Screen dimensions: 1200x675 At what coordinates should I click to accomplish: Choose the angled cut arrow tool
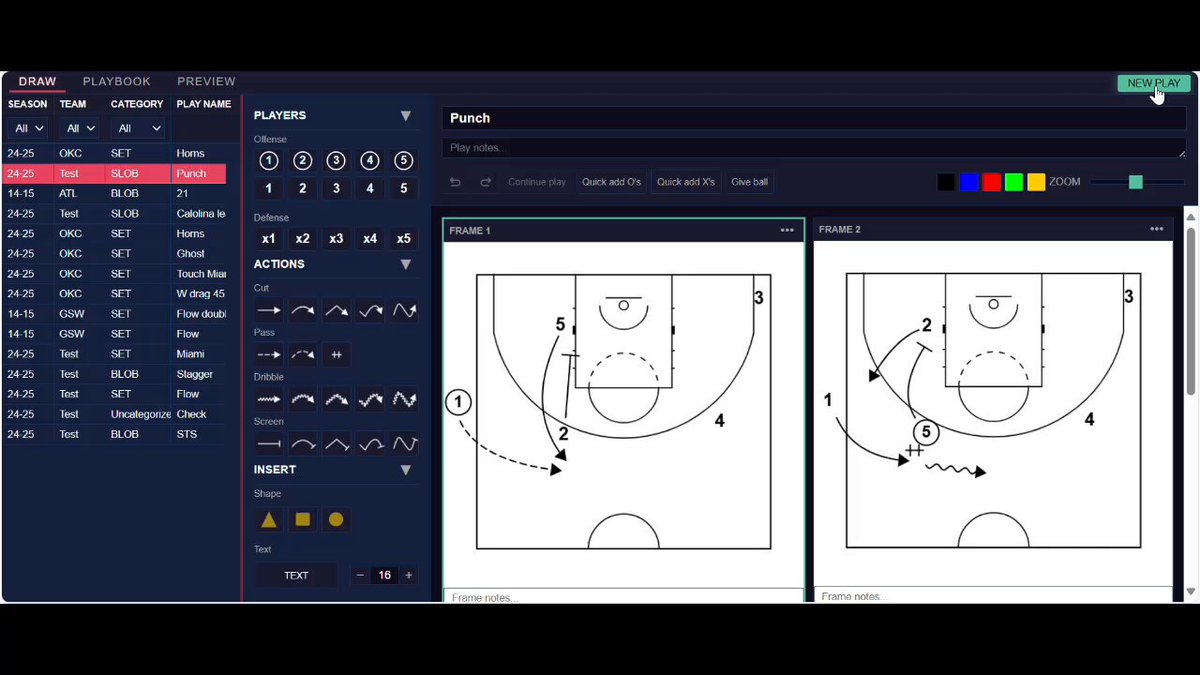pyautogui.click(x=337, y=311)
